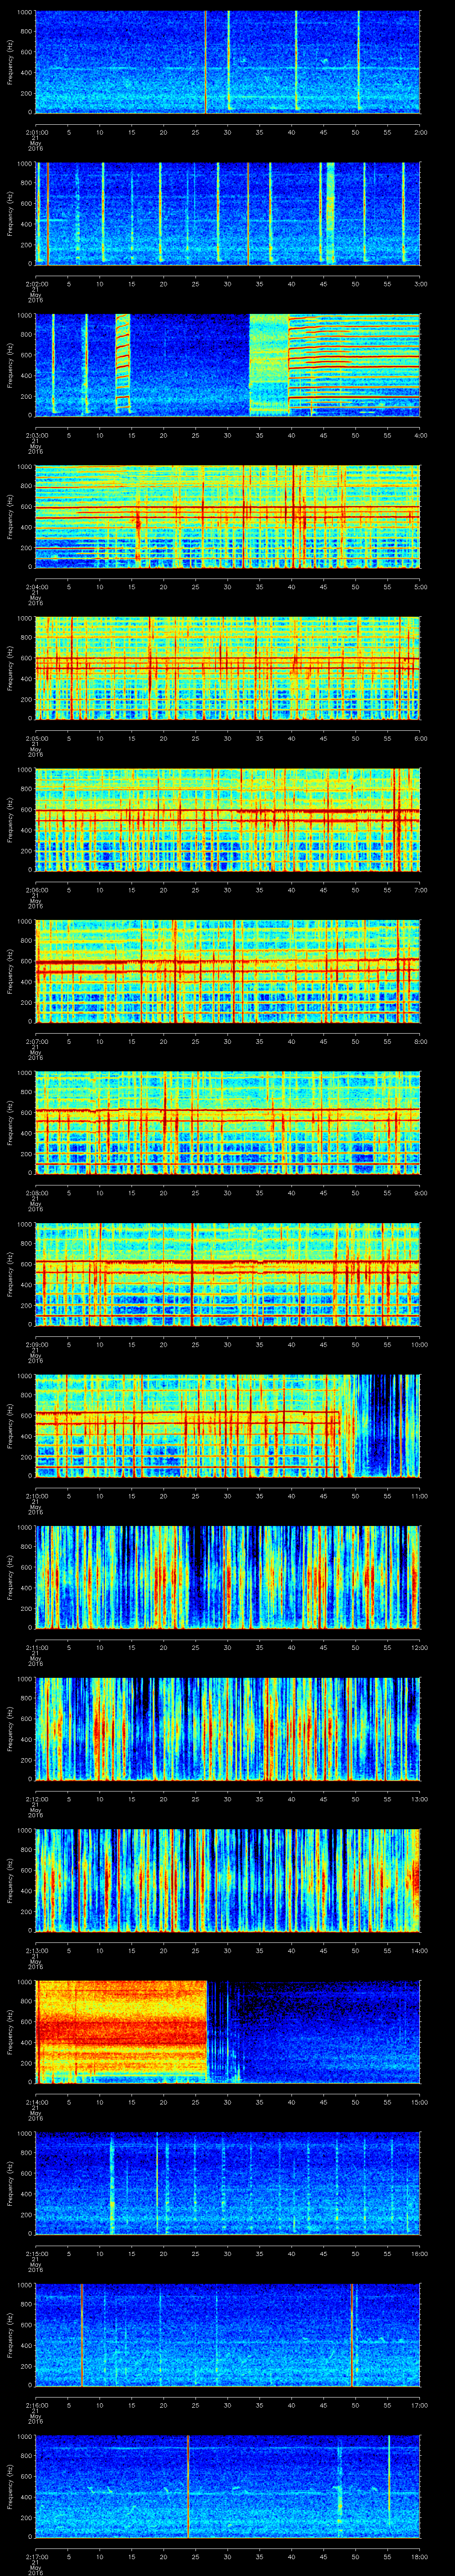
Task: Select the spectrogram panel starting at 2:06:00
Action: click(228, 819)
